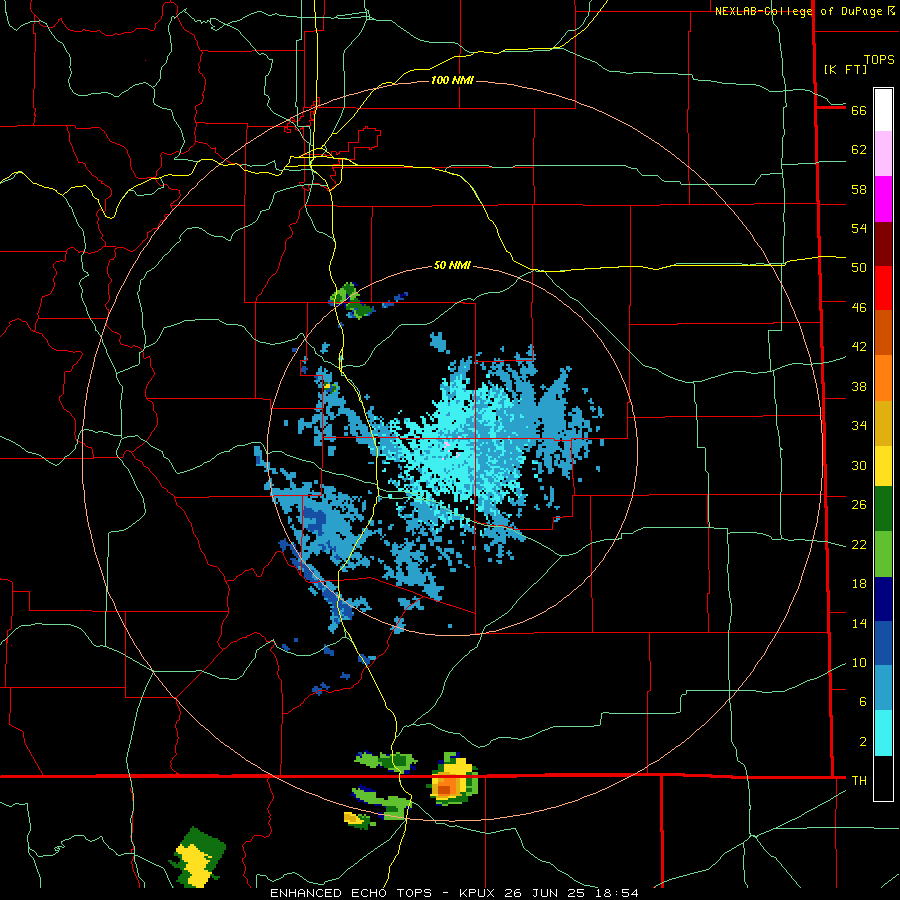Viewport: 900px width, 900px height.
Task: Click the "66" legend value
Action: (859, 110)
